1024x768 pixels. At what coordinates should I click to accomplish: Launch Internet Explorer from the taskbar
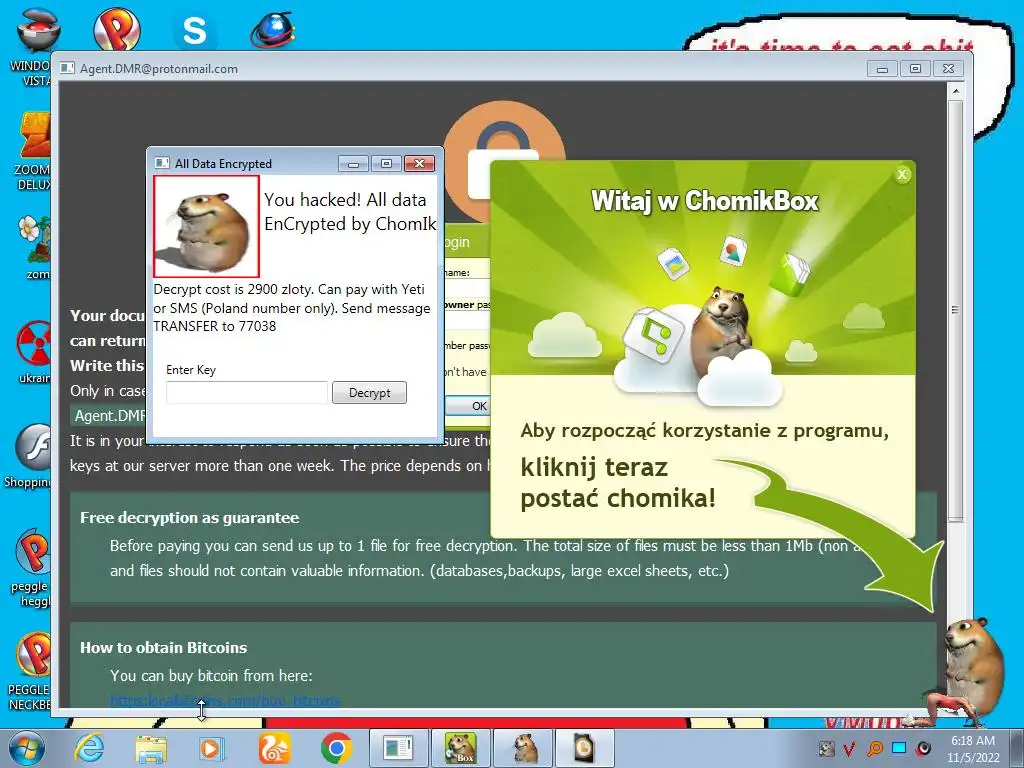coord(88,748)
